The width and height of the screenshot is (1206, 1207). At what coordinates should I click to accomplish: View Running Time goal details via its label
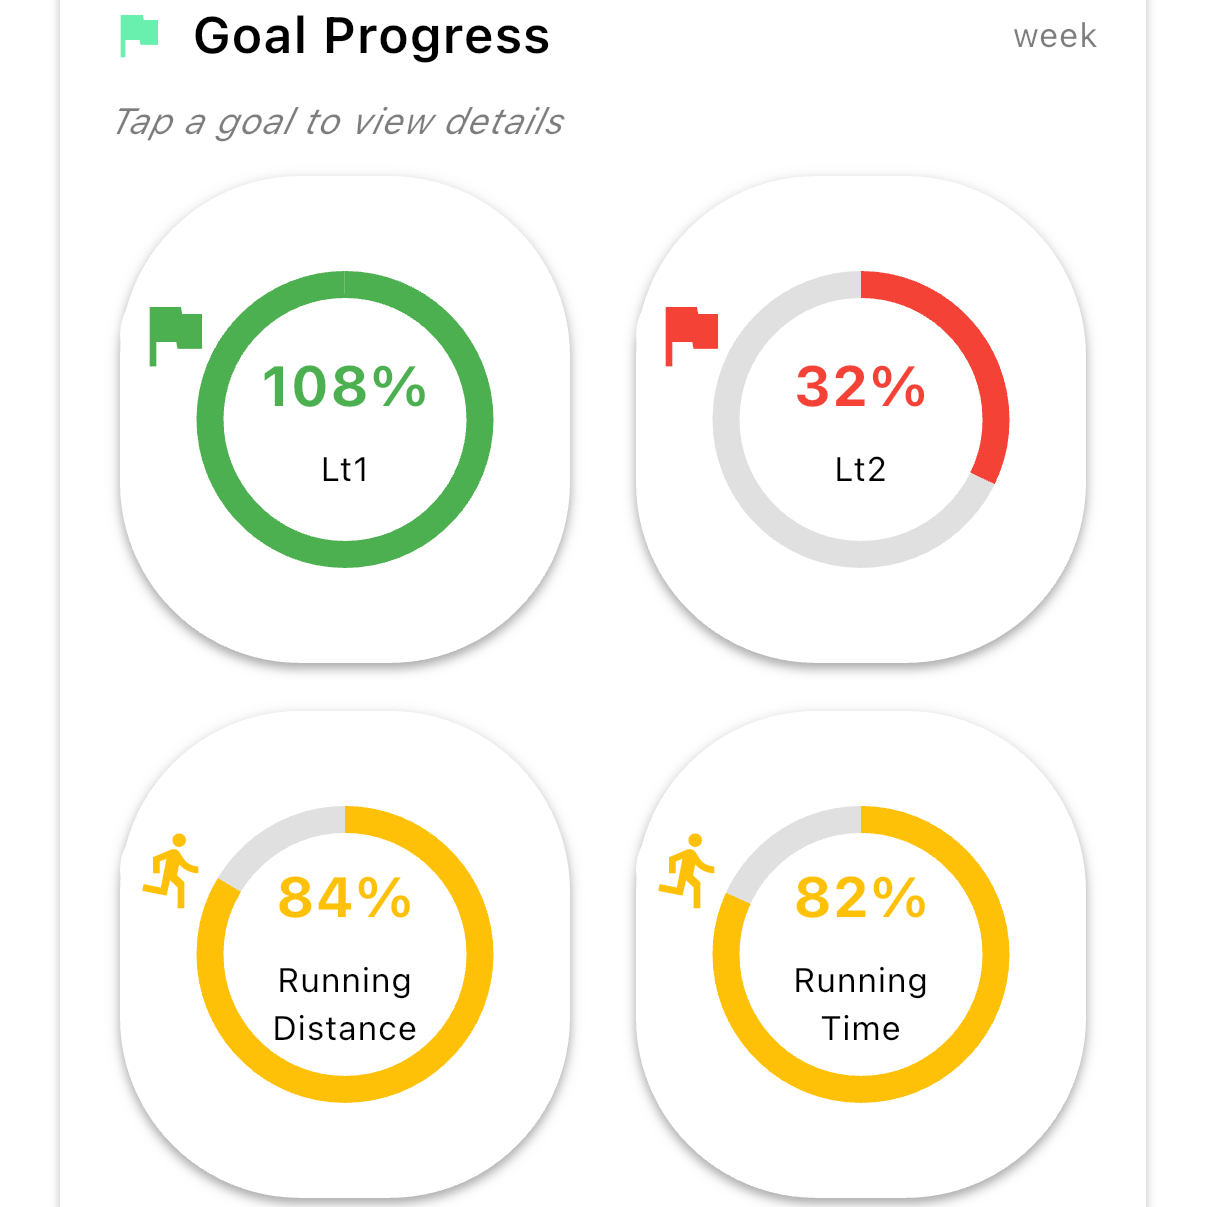[861, 1004]
